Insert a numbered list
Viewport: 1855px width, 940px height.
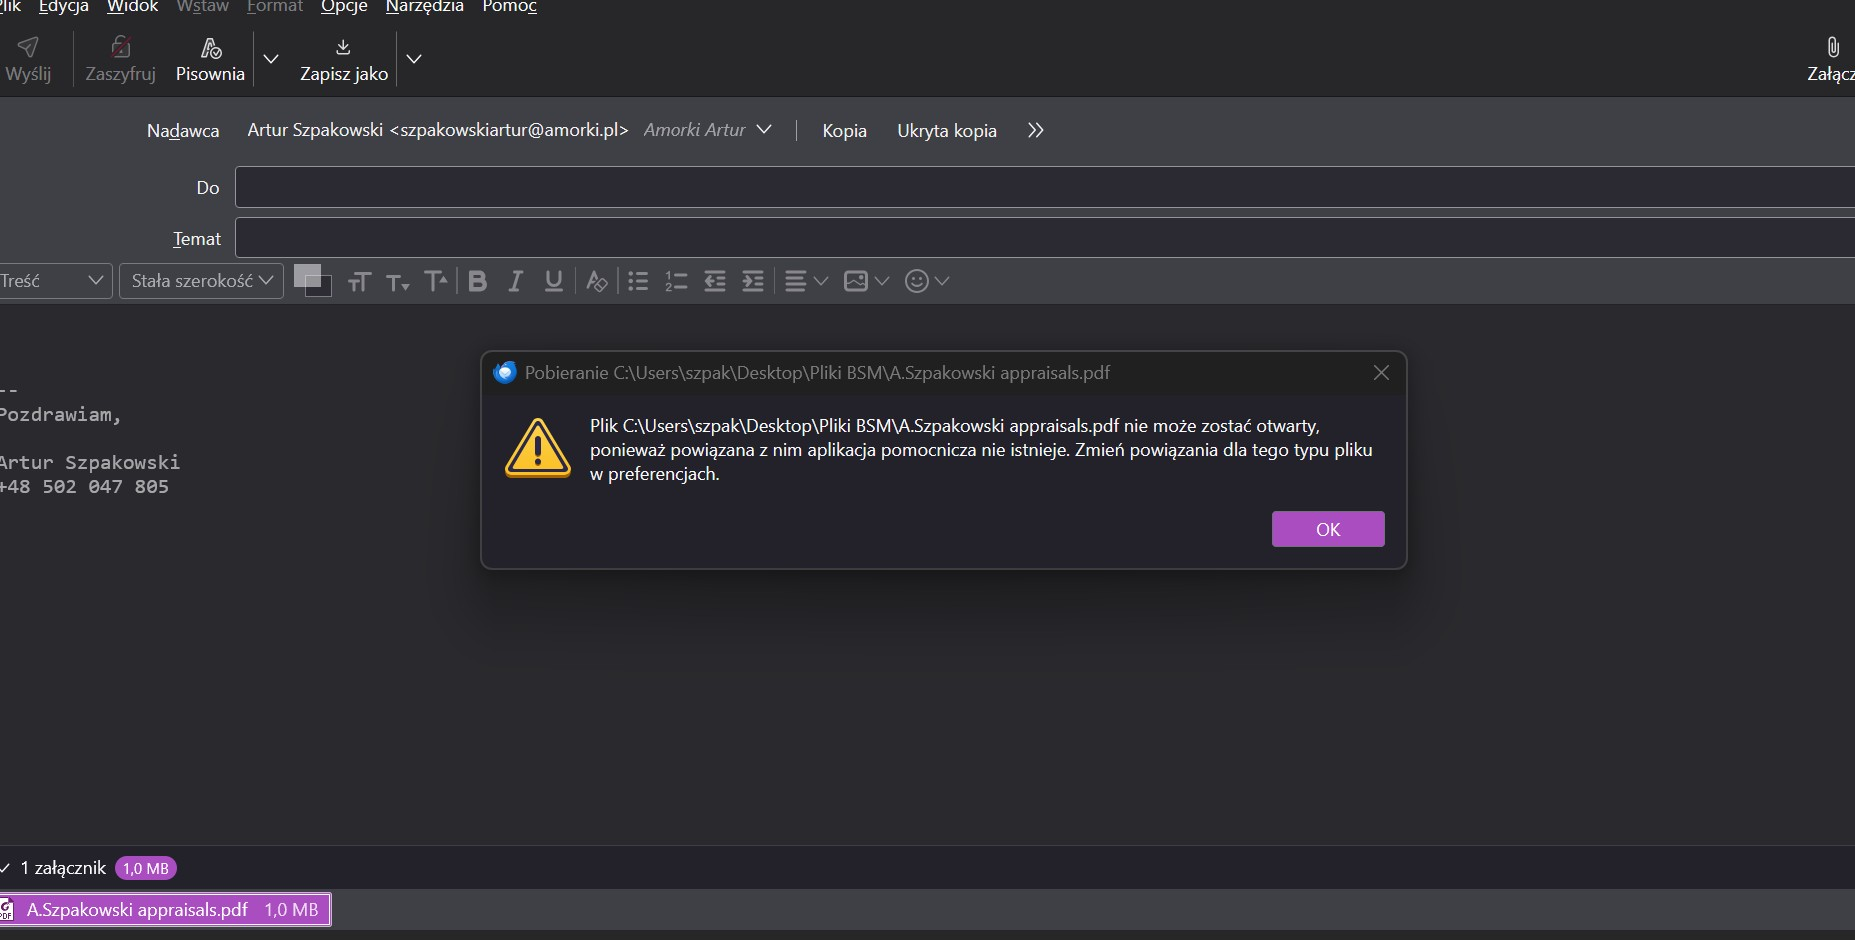click(677, 282)
